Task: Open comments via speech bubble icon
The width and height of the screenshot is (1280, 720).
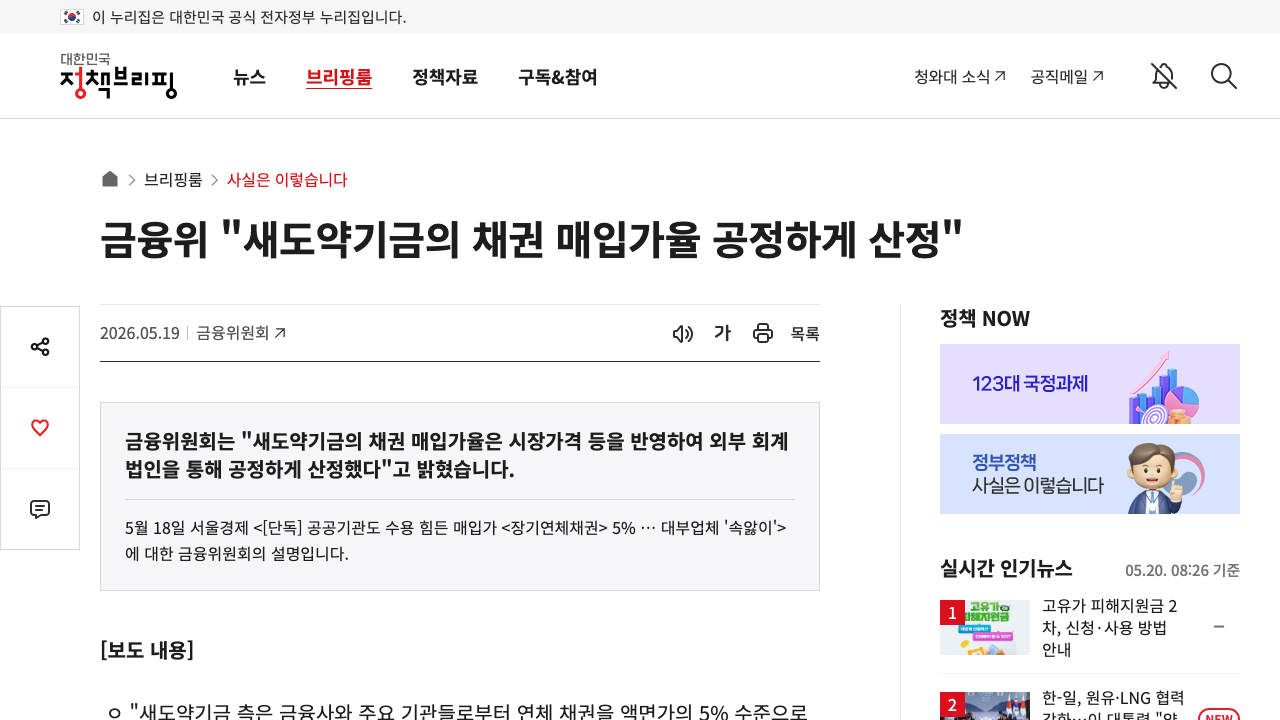Action: click(40, 509)
